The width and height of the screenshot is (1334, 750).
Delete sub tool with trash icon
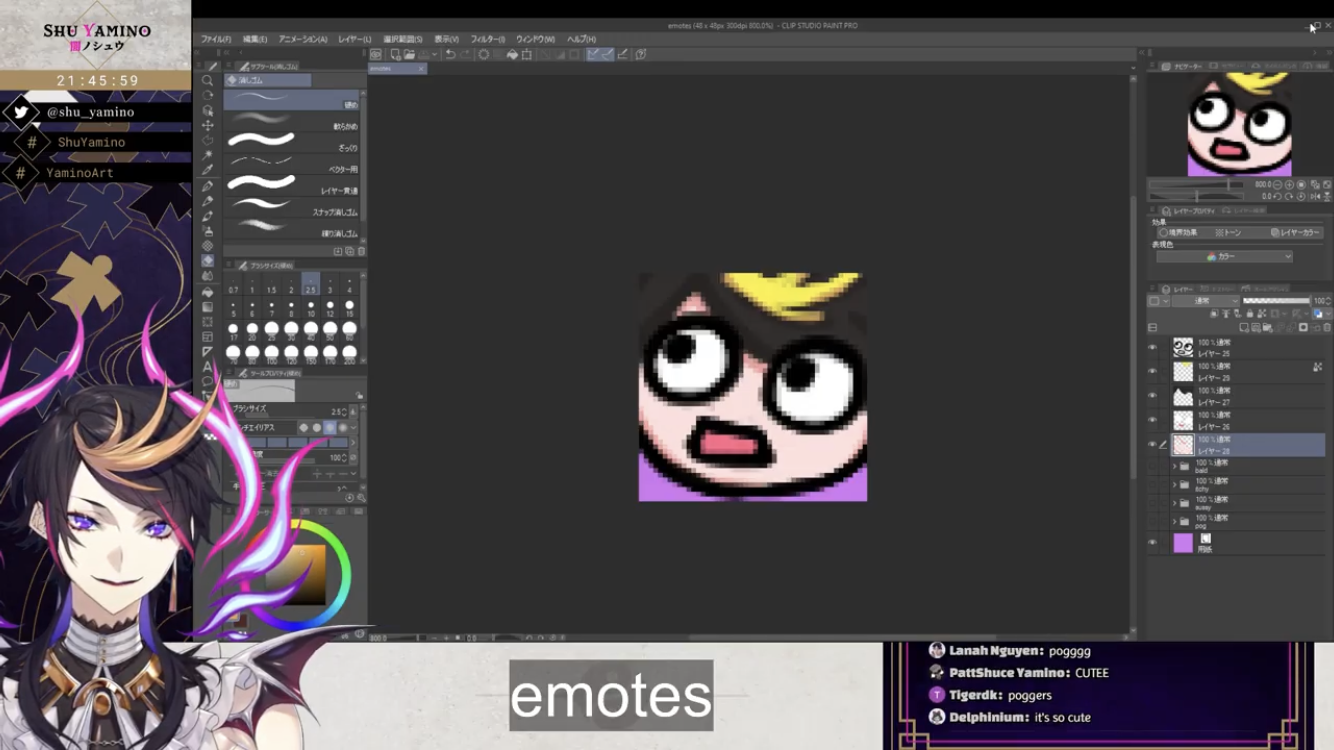coord(361,251)
